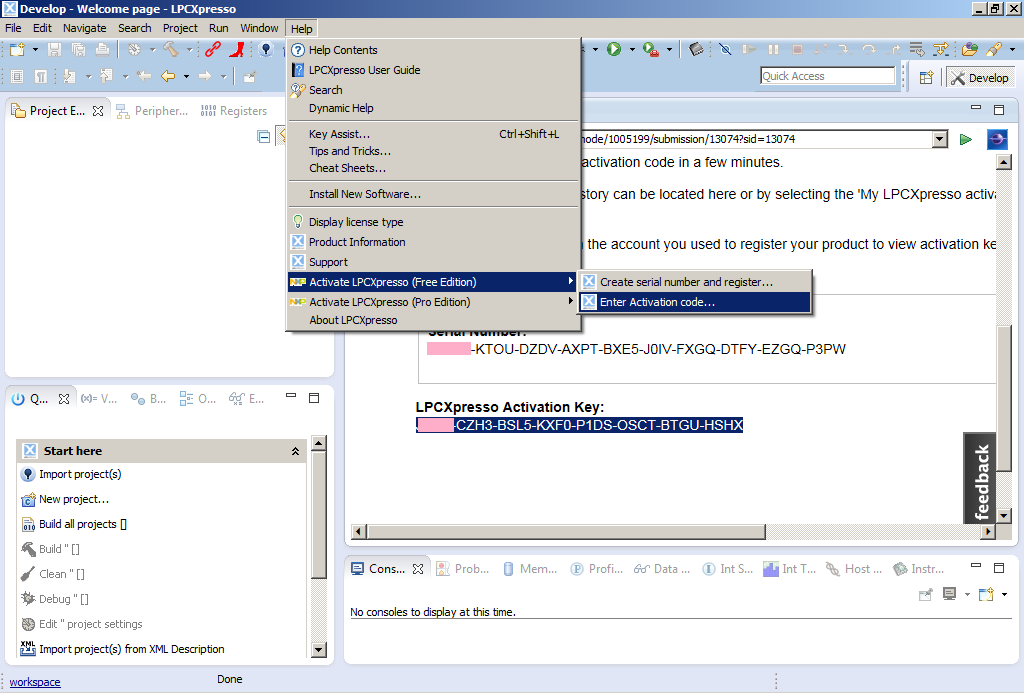Click the Print toolbar icon

pyautogui.click(x=103, y=50)
